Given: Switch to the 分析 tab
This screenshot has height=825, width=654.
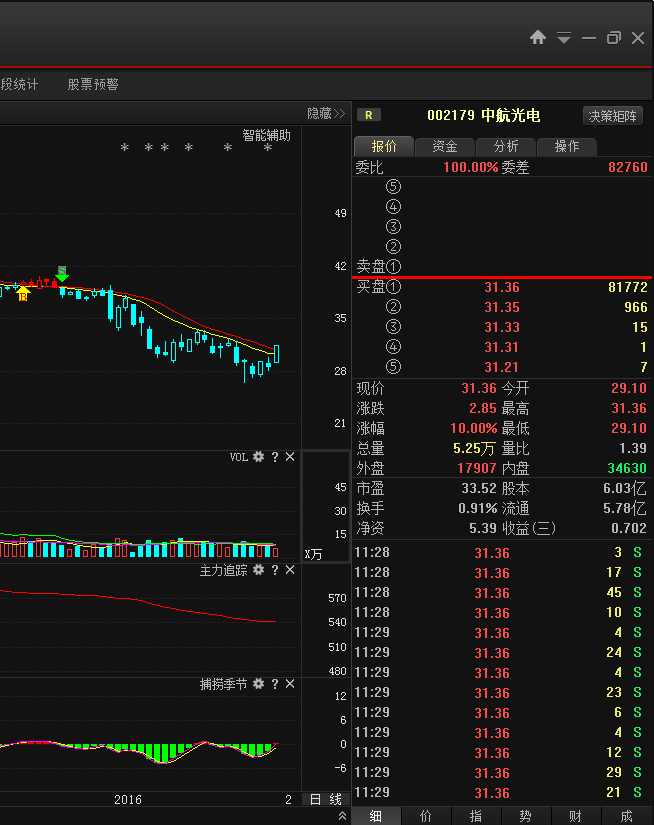Looking at the screenshot, I should [506, 147].
